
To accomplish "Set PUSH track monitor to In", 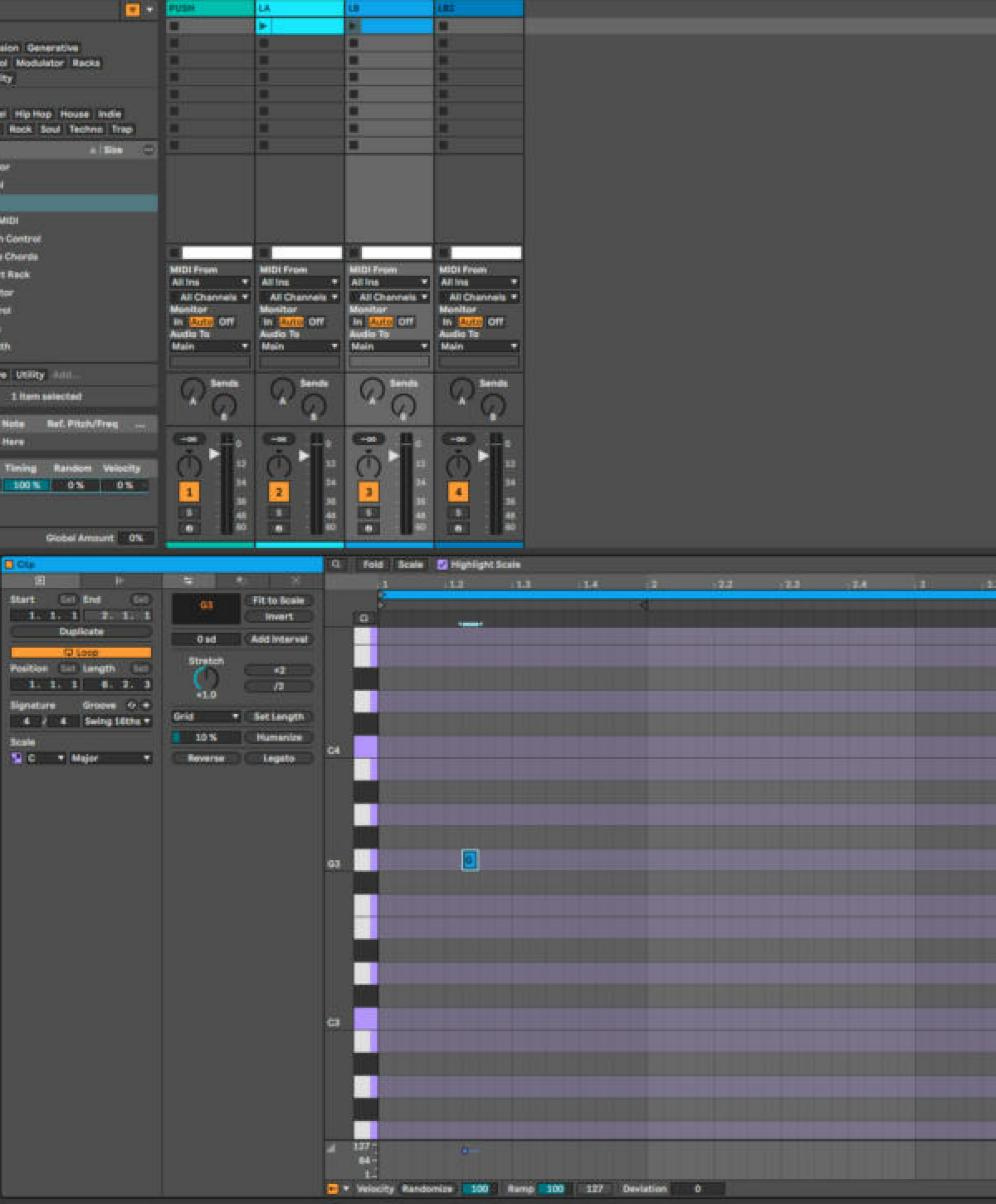I will click(x=178, y=322).
